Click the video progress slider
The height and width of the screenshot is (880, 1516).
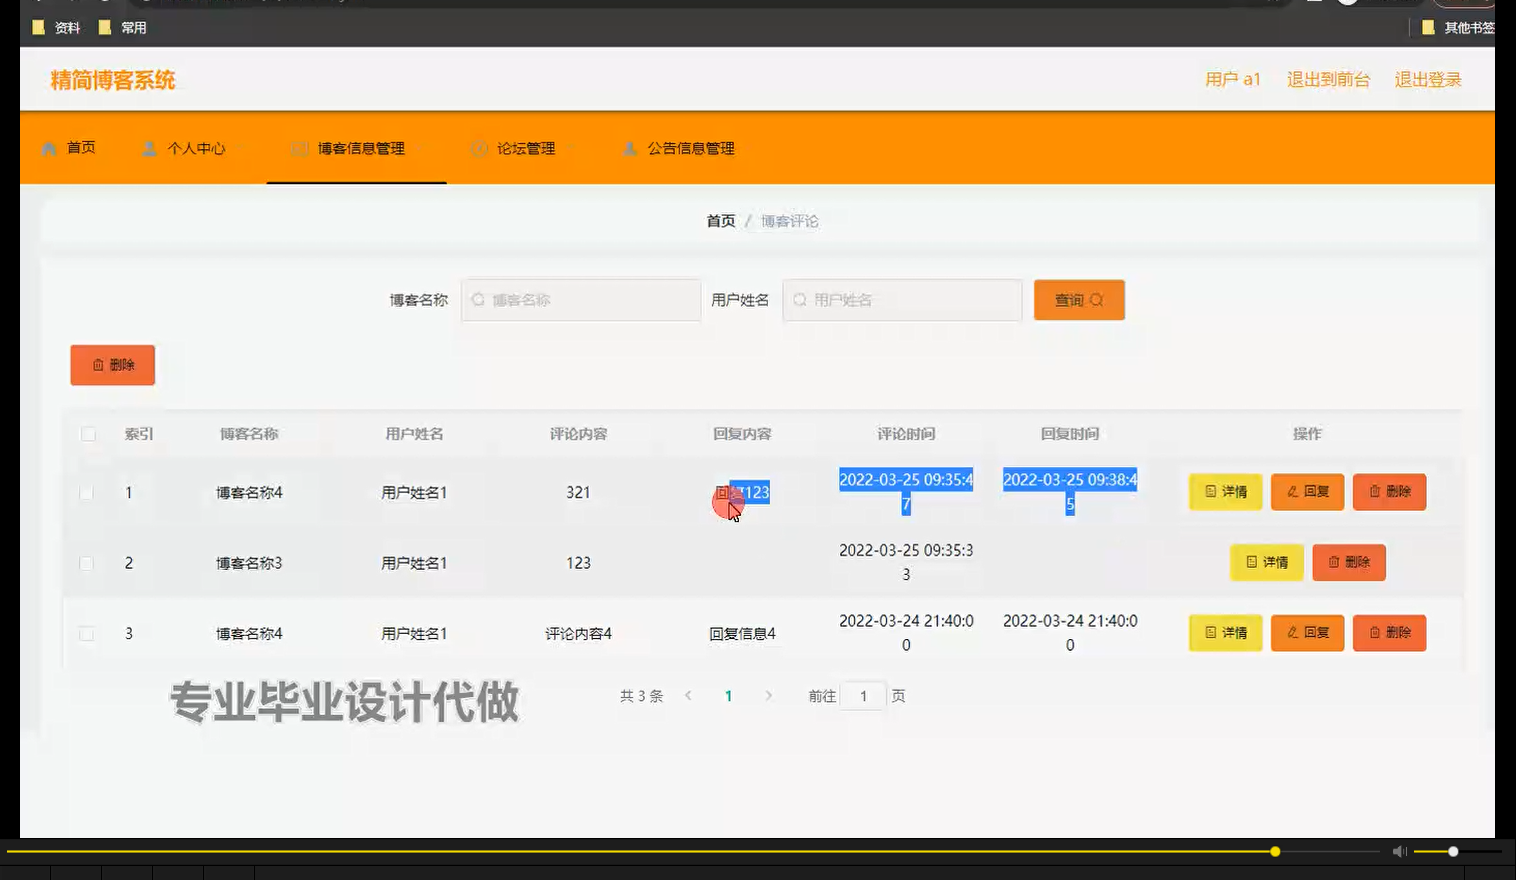tap(1274, 851)
